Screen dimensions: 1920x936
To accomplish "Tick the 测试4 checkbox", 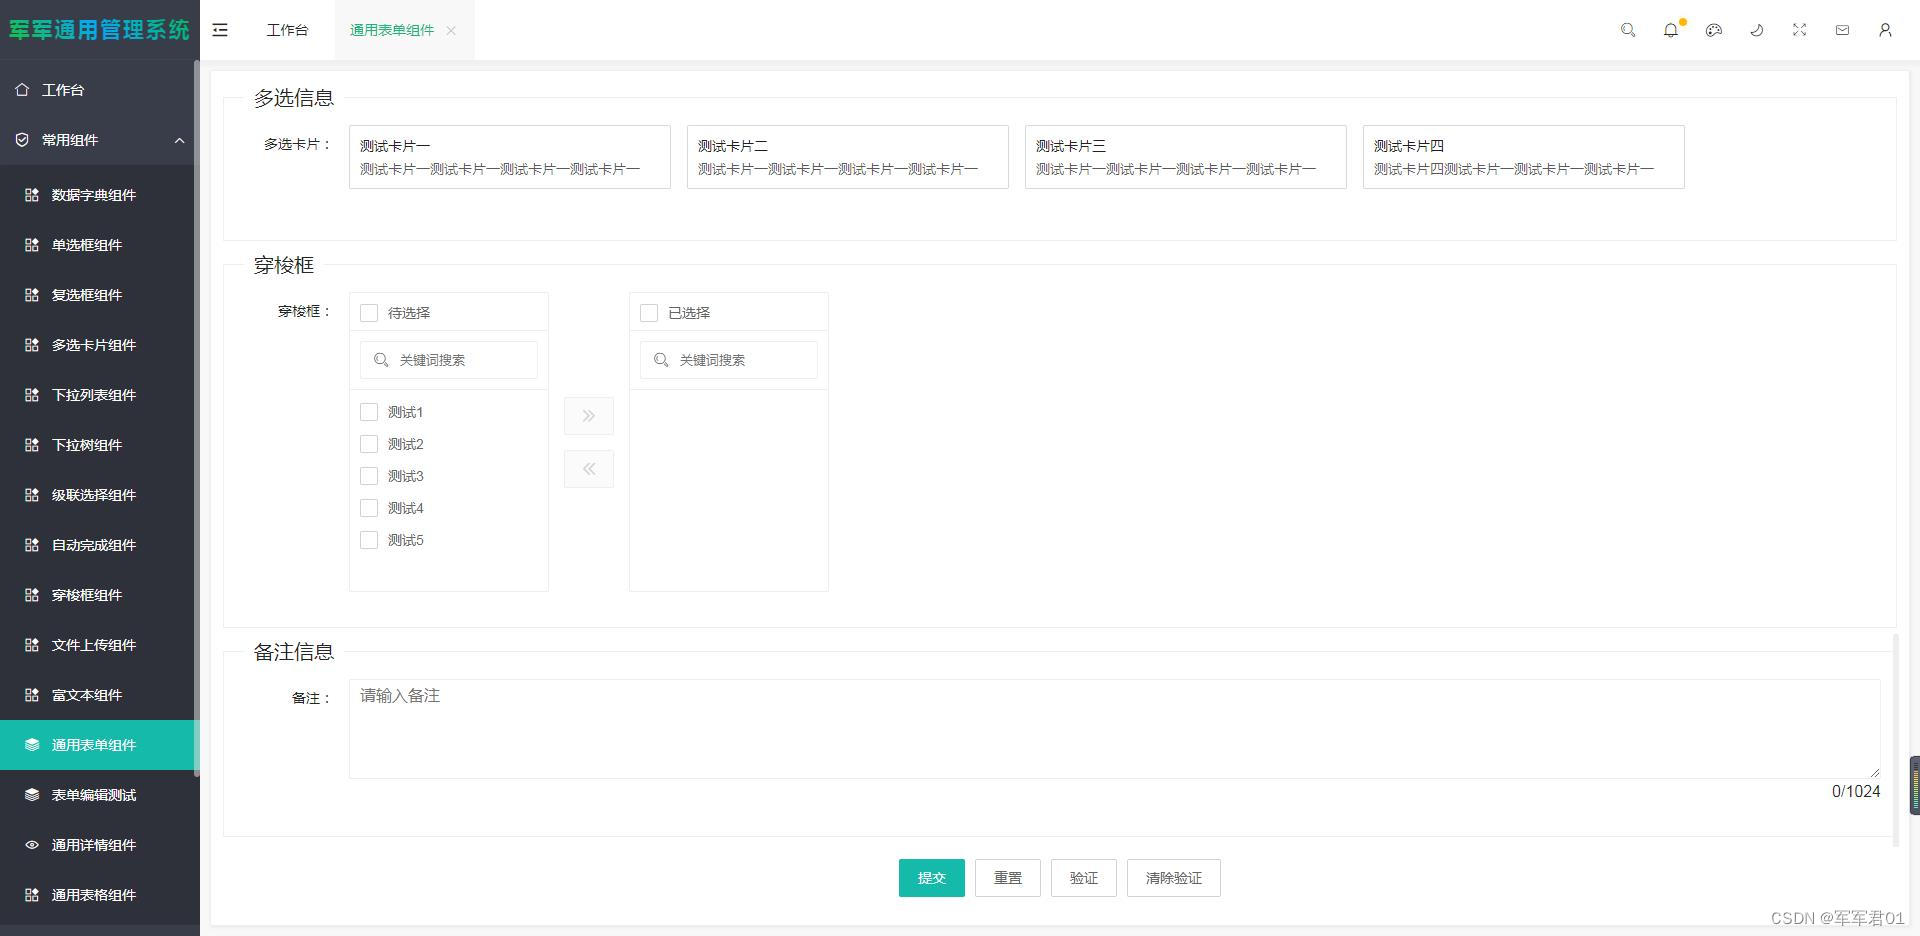I will pyautogui.click(x=369, y=508).
